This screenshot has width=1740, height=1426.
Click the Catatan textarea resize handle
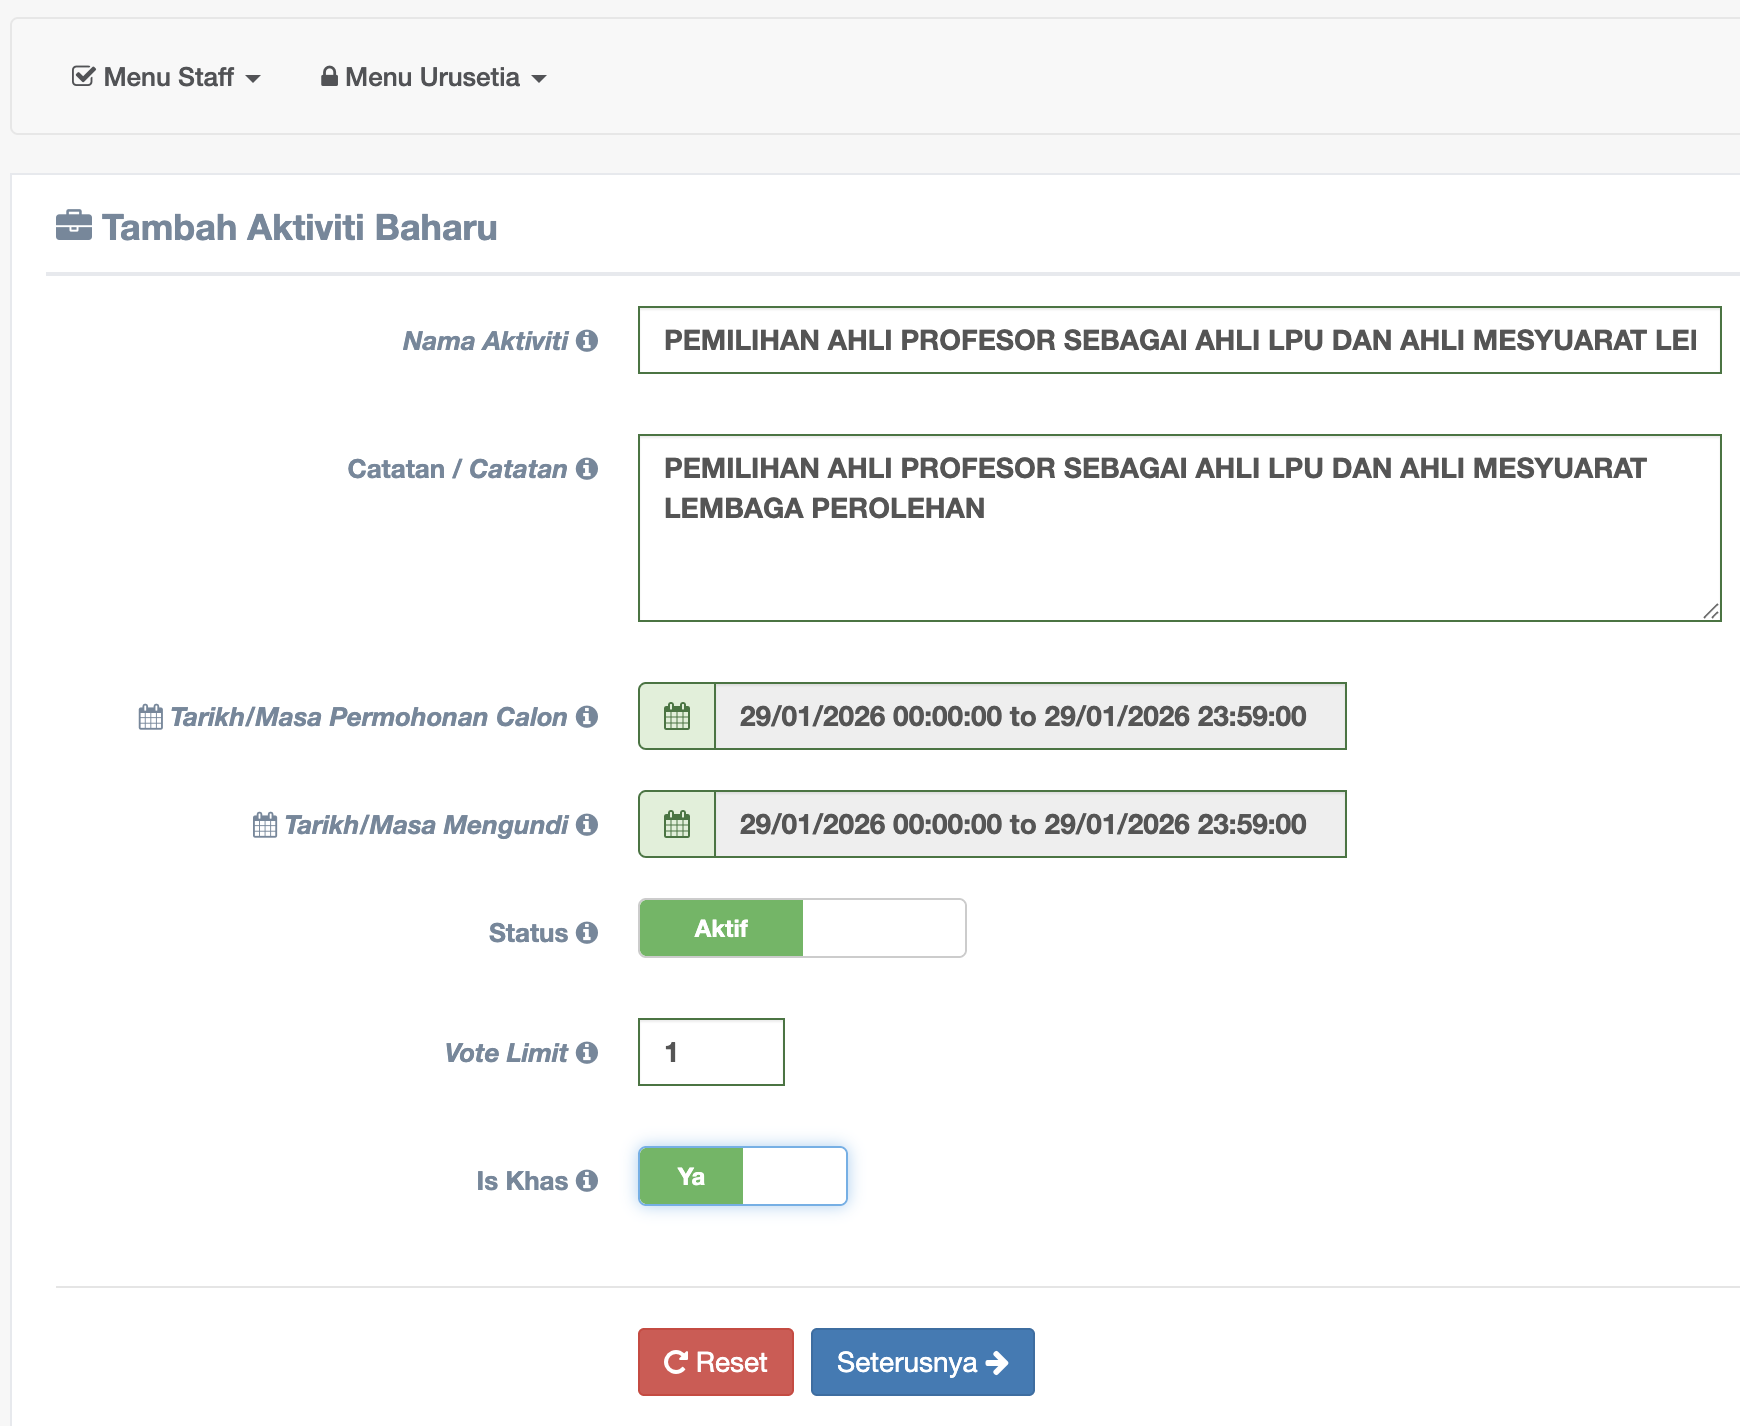tap(1711, 611)
